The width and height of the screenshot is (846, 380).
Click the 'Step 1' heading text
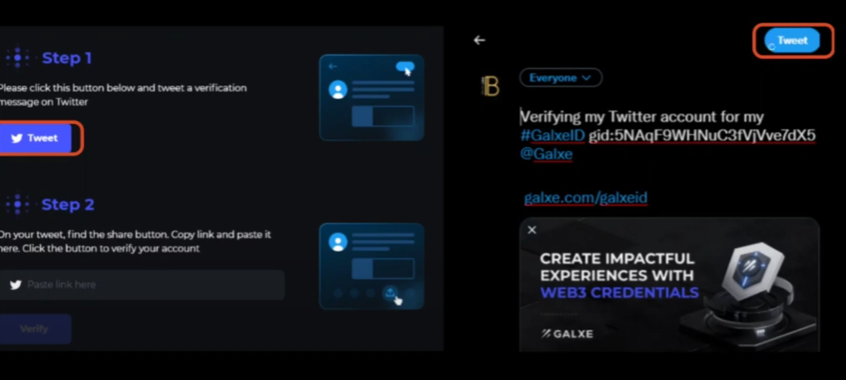pos(67,58)
